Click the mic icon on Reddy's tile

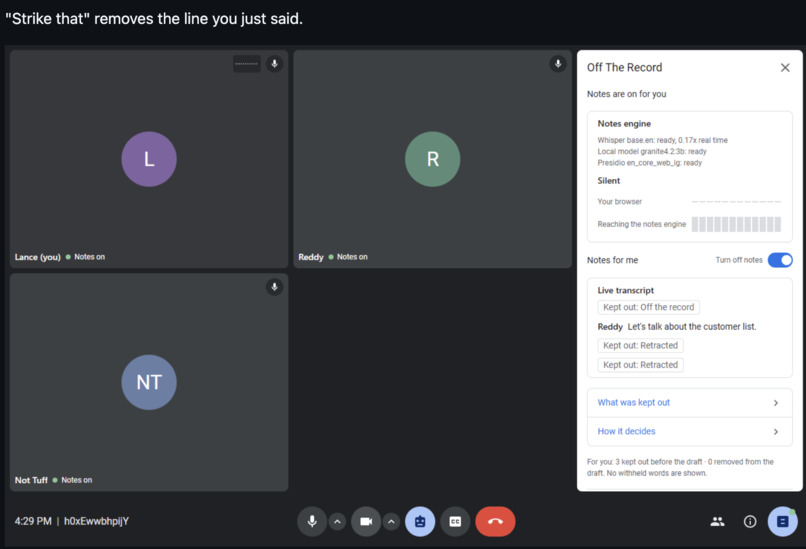click(x=558, y=64)
